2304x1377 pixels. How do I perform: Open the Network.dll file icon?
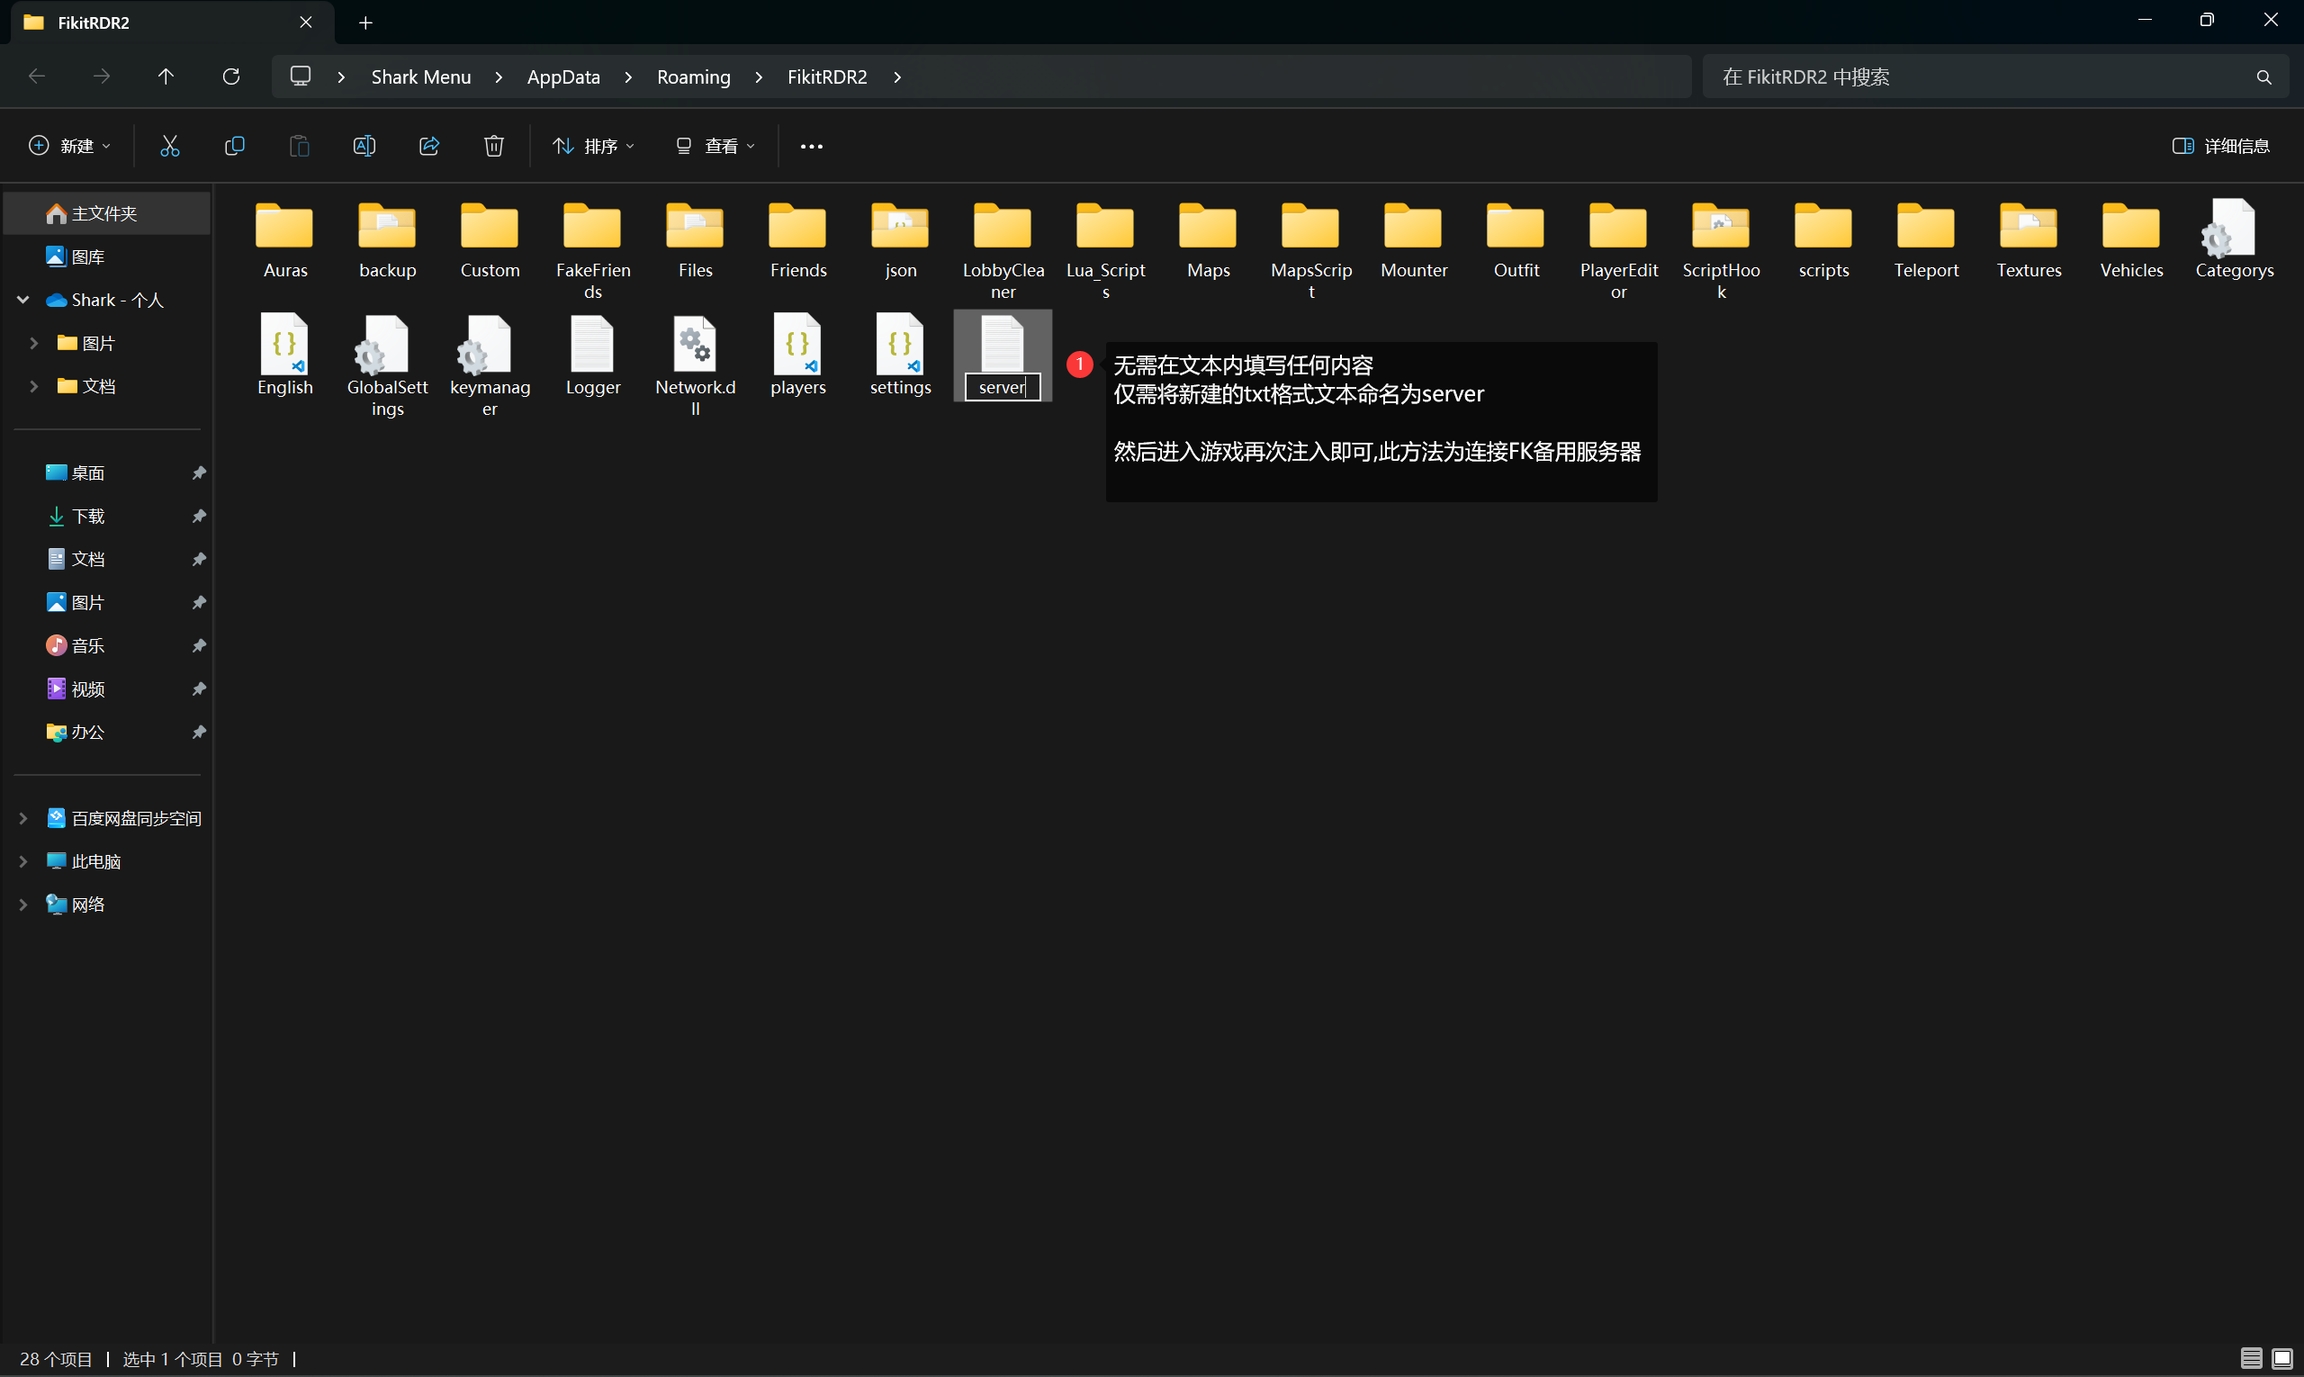[x=695, y=346]
